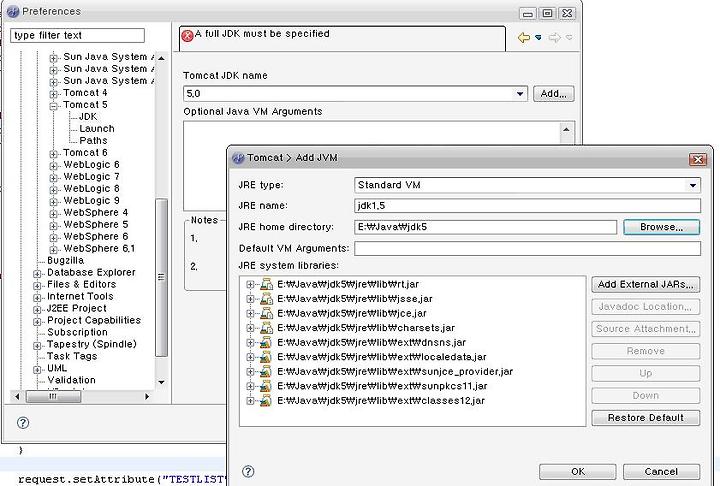Expand the Tapestry (Spindle) node
The width and height of the screenshot is (720, 486).
[37, 345]
